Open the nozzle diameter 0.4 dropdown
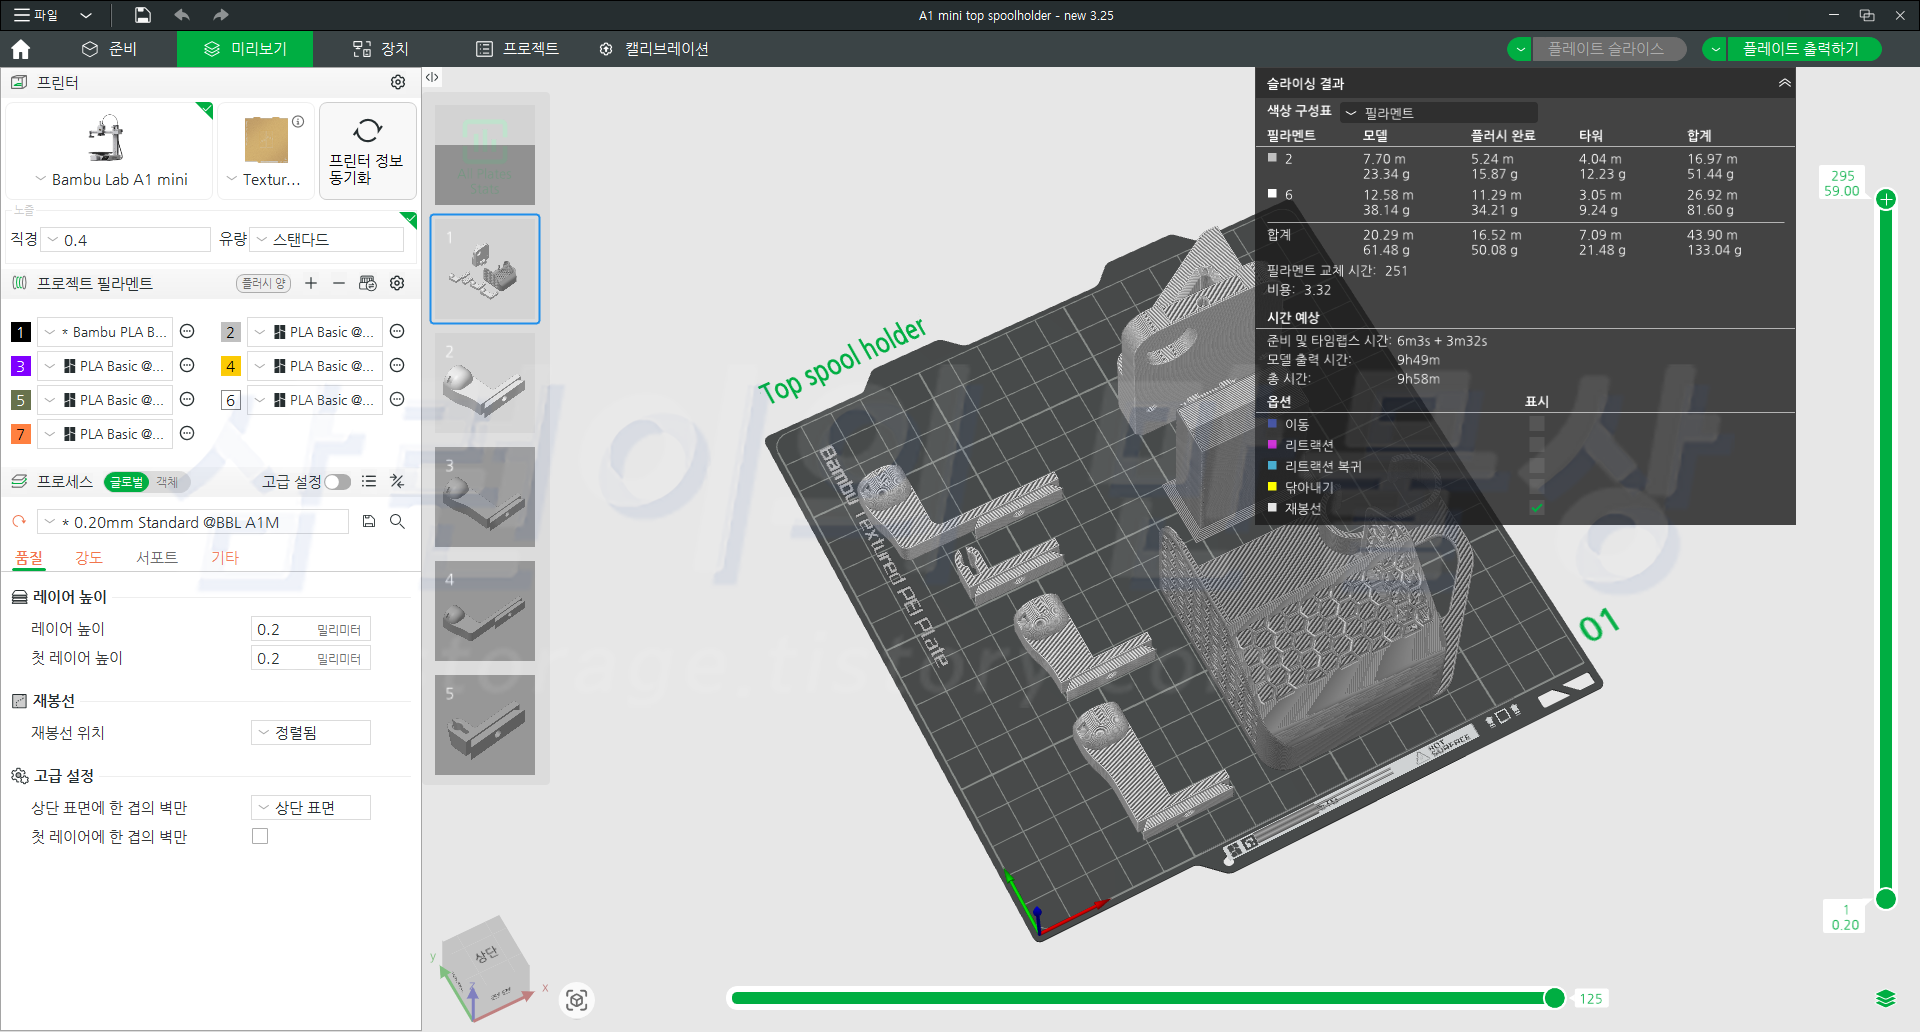 point(126,240)
